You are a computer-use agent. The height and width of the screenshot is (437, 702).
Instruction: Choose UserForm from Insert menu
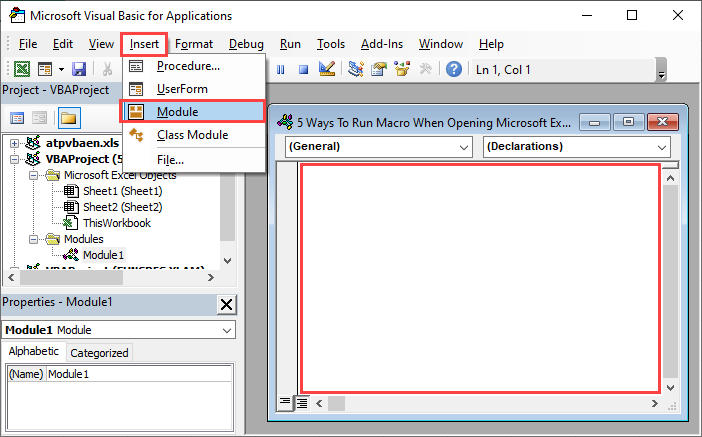(x=194, y=89)
